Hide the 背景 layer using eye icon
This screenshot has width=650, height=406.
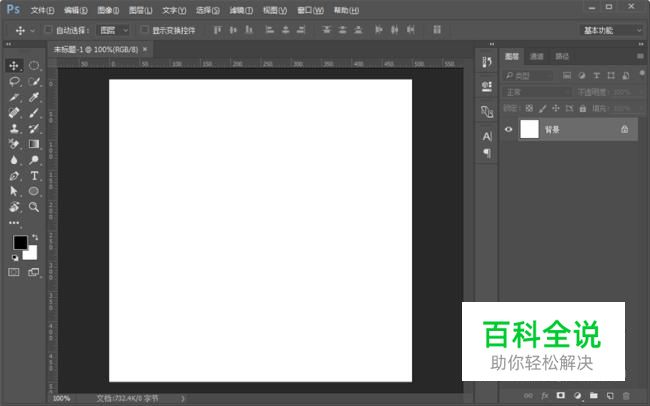509,129
